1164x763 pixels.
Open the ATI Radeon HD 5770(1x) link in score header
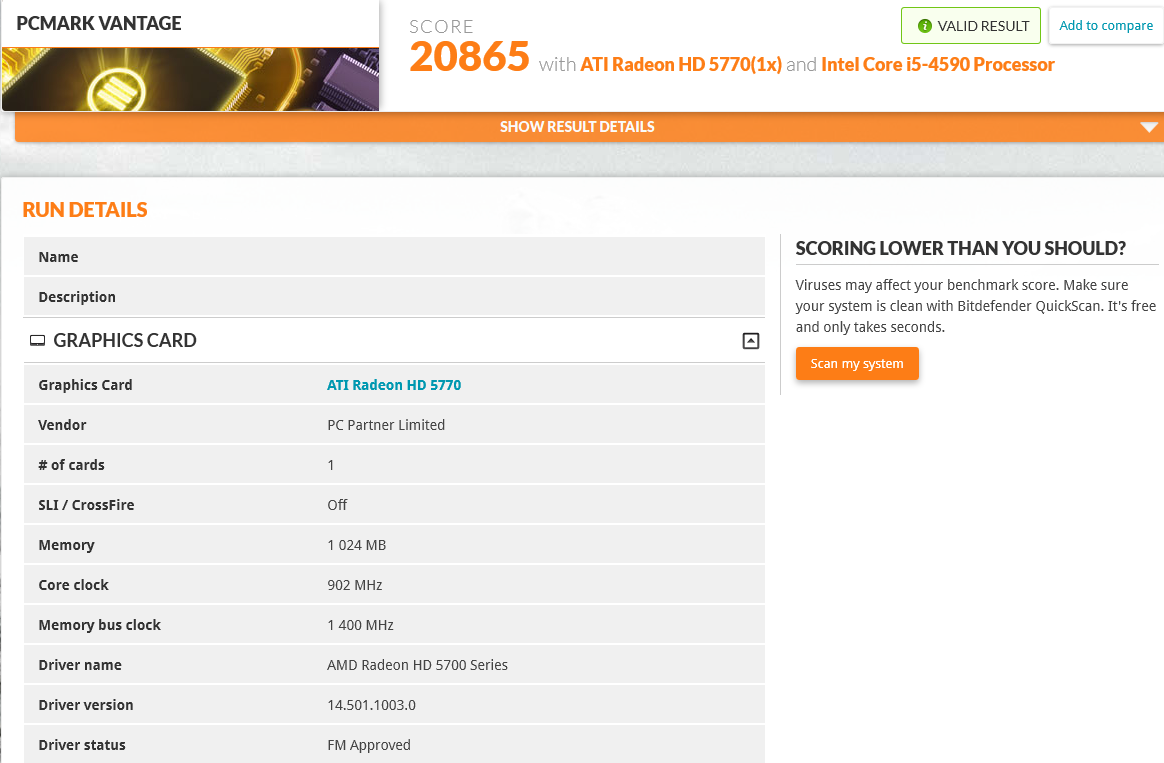(681, 65)
